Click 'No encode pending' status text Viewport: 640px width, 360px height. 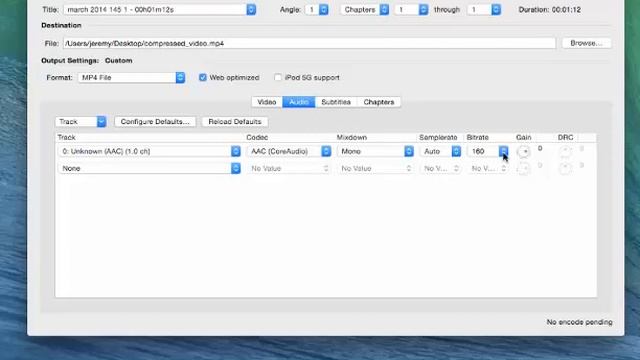click(x=580, y=322)
